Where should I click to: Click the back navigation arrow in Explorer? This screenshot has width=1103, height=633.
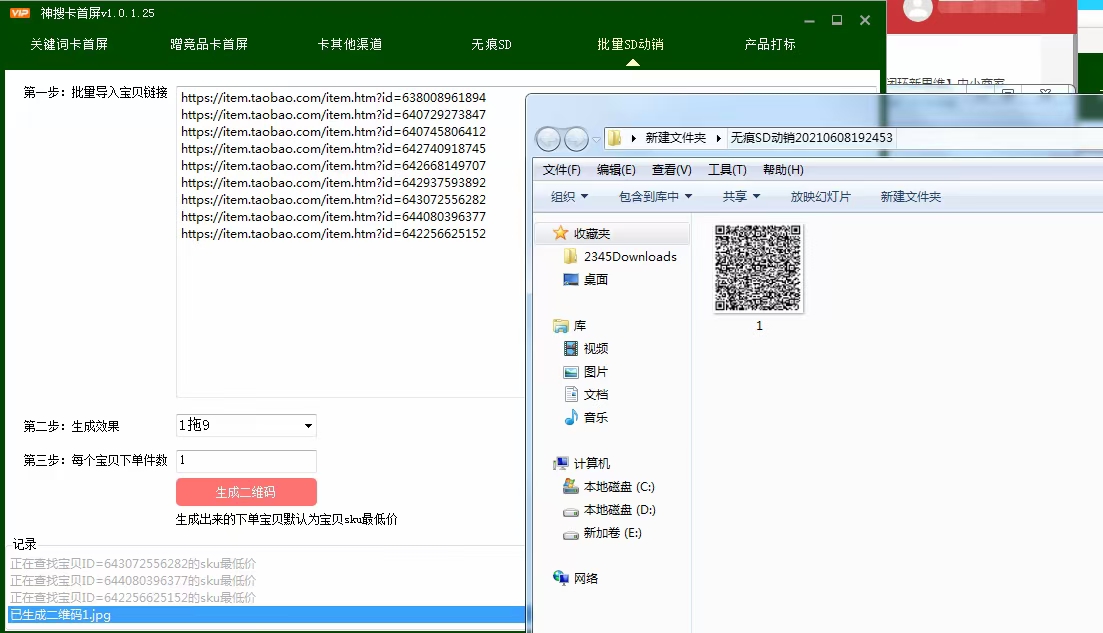tap(548, 138)
